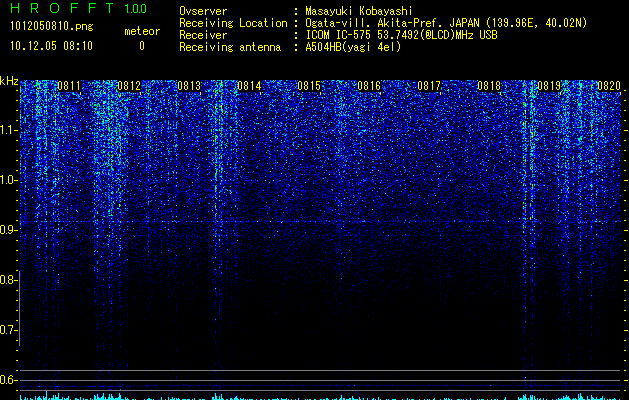629x400 pixels.
Task: Click the 0820 time marker
Action: point(609,86)
